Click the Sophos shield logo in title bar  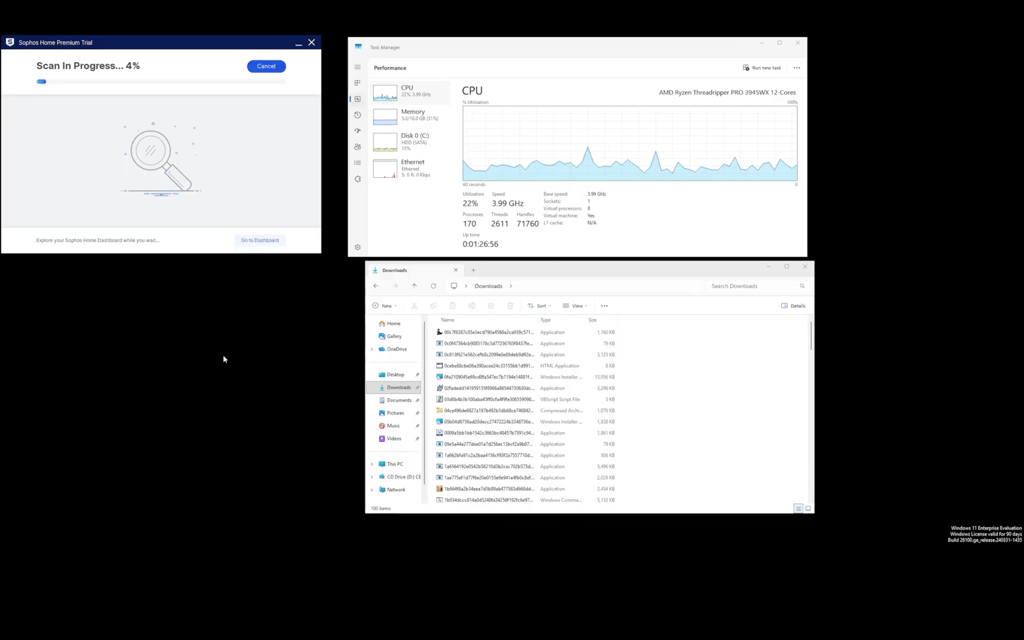click(10, 42)
